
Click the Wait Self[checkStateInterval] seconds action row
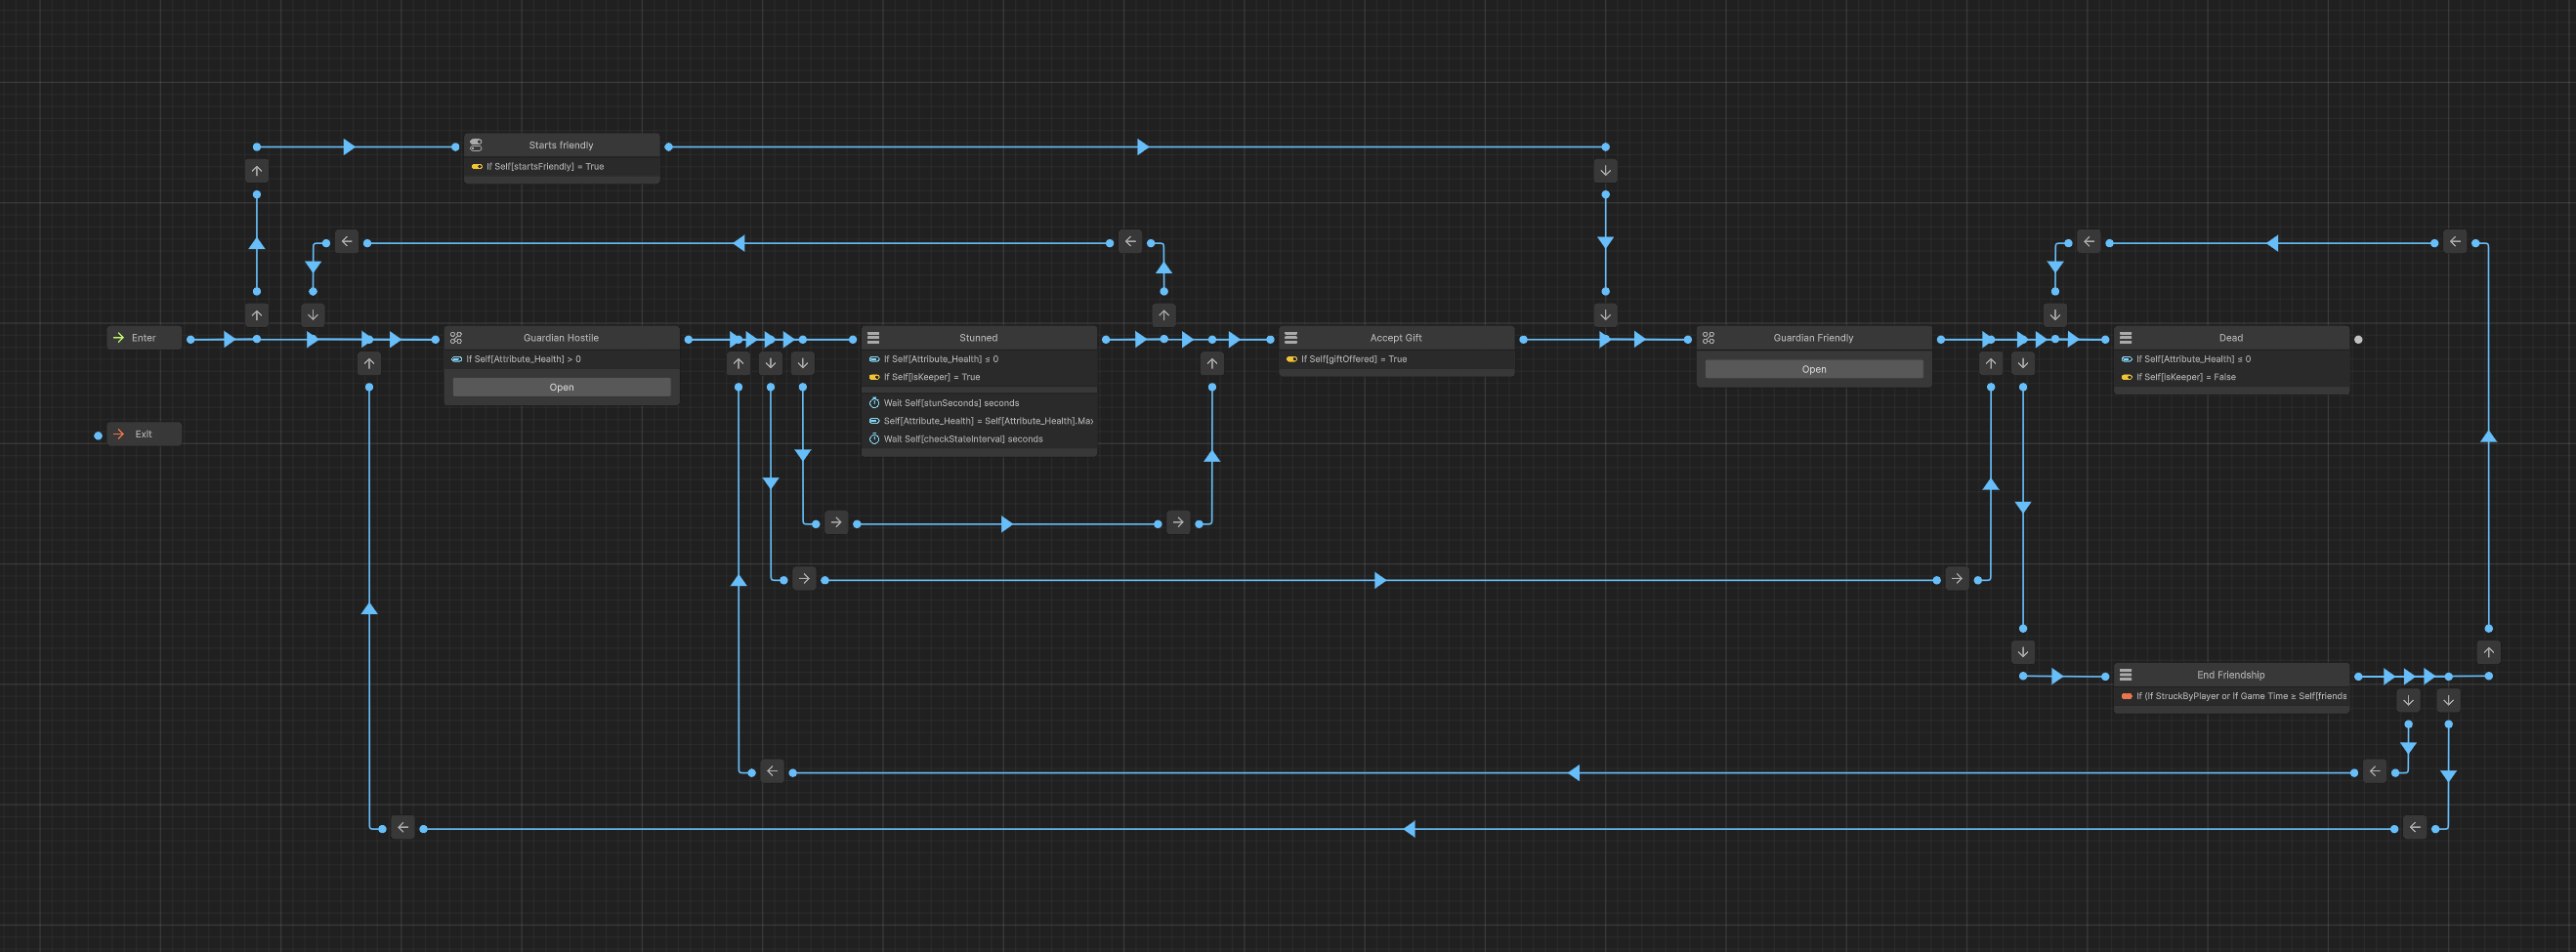979,439
